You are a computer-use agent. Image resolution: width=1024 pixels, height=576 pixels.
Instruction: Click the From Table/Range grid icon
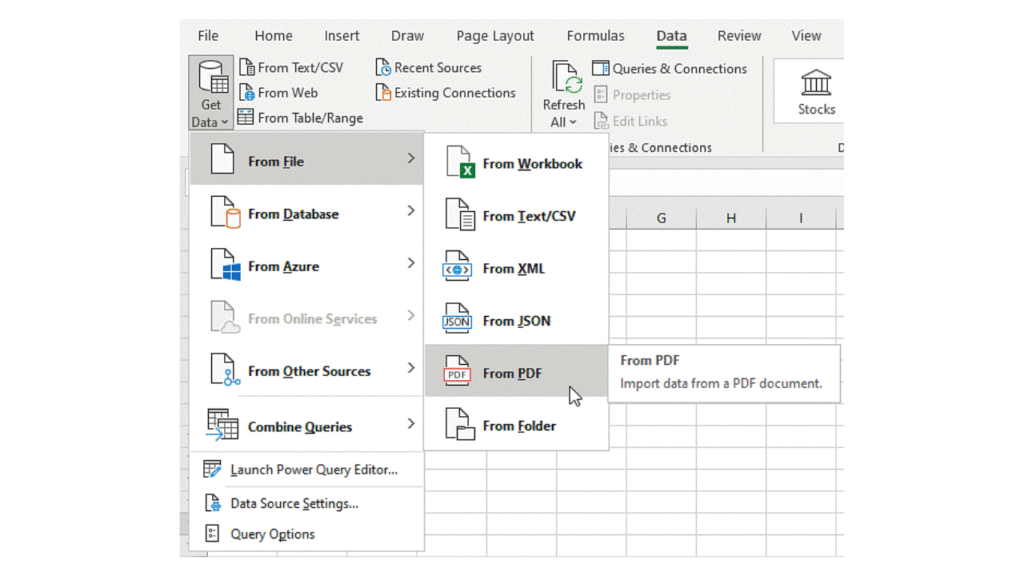(246, 118)
